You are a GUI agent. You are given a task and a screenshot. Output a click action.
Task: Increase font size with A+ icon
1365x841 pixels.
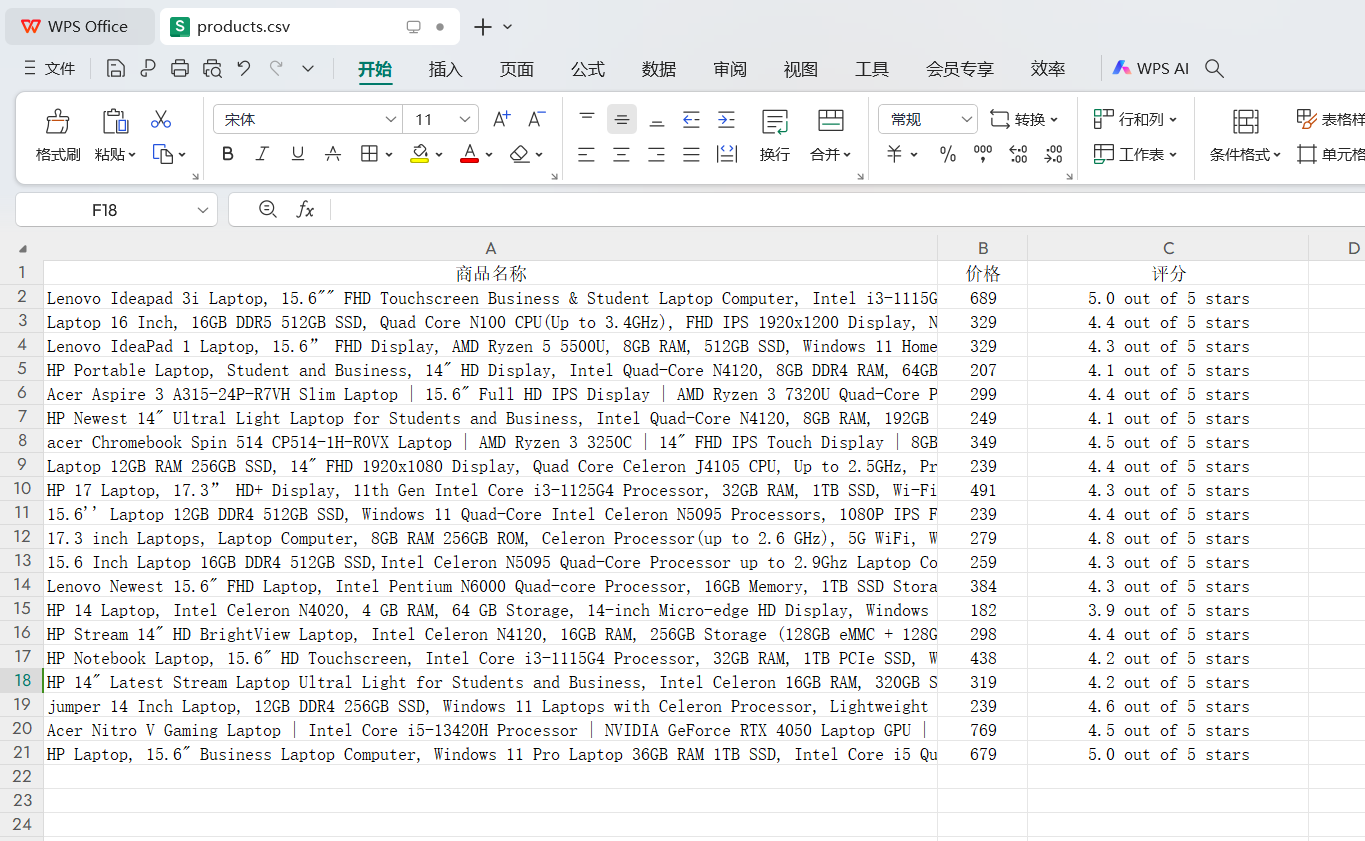(x=502, y=119)
